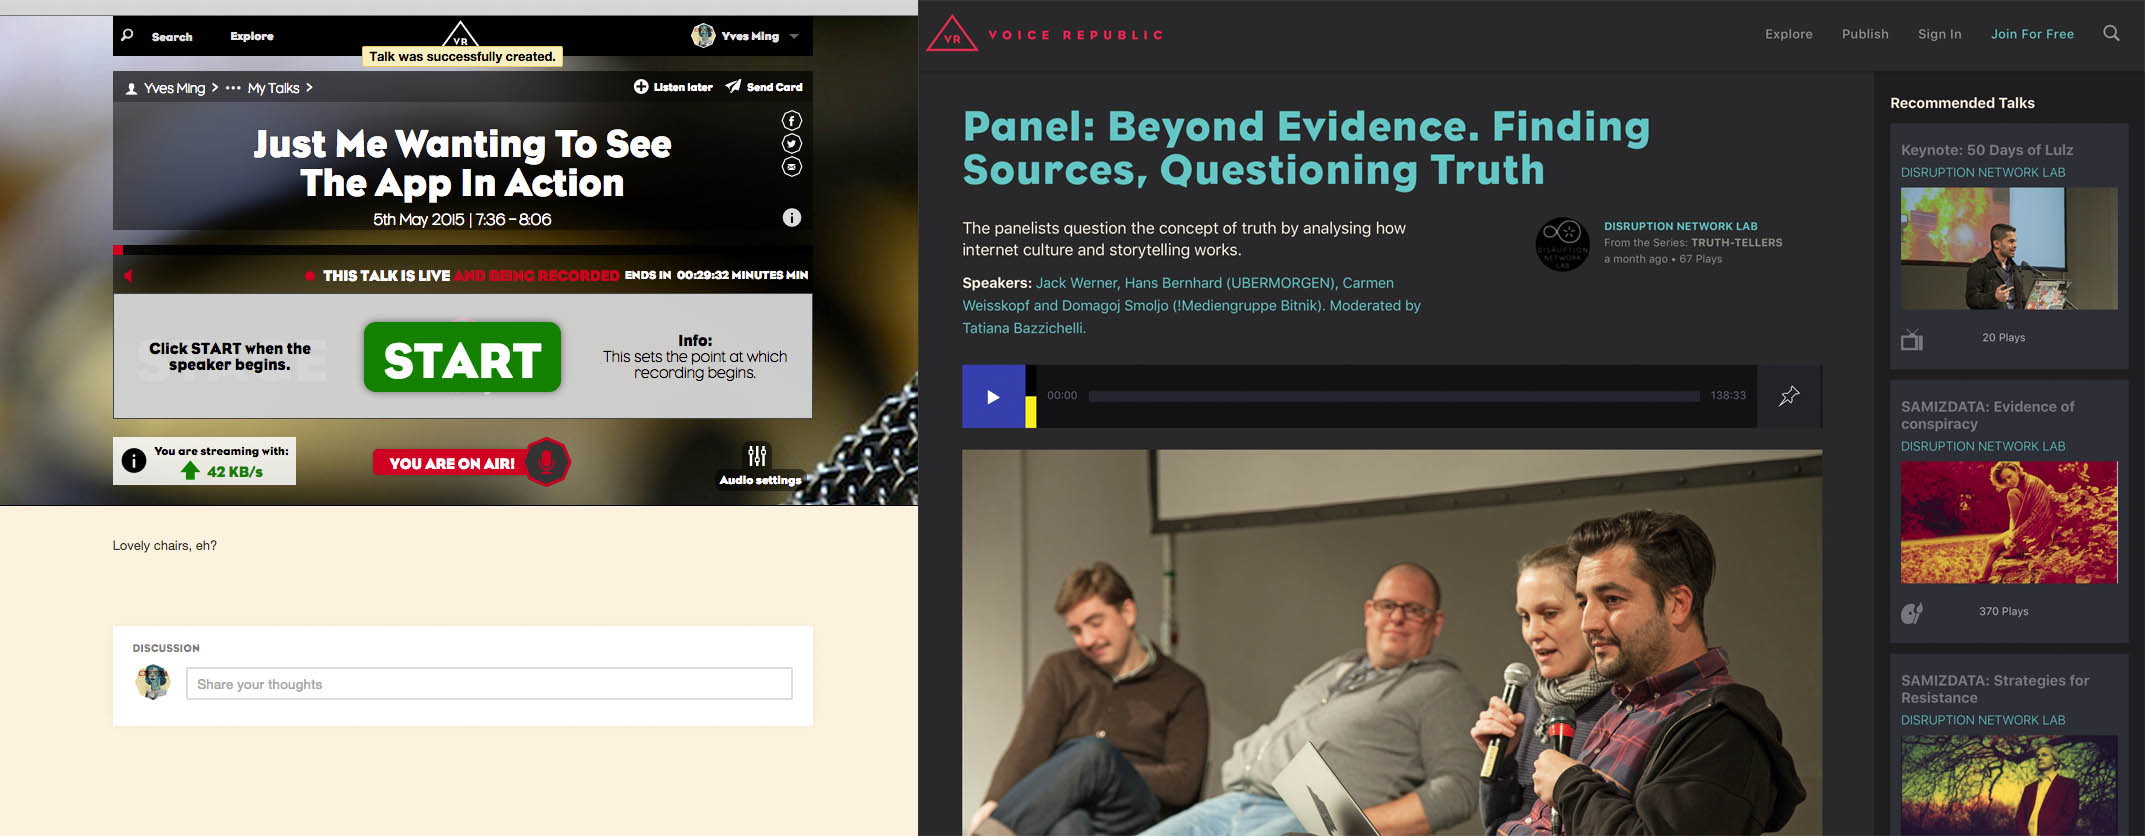Image resolution: width=2145 pixels, height=836 pixels.
Task: Click the Talk was successfully created notice
Action: tap(462, 57)
